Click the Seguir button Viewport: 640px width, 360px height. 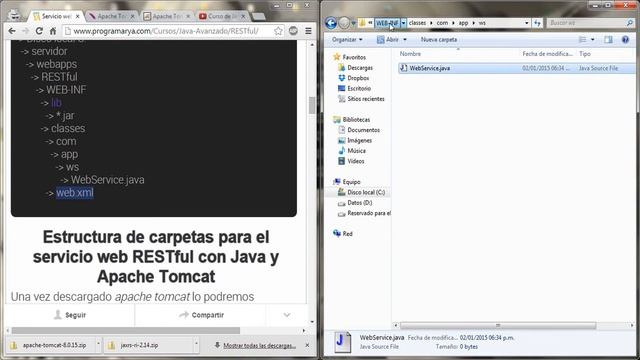click(x=70, y=315)
